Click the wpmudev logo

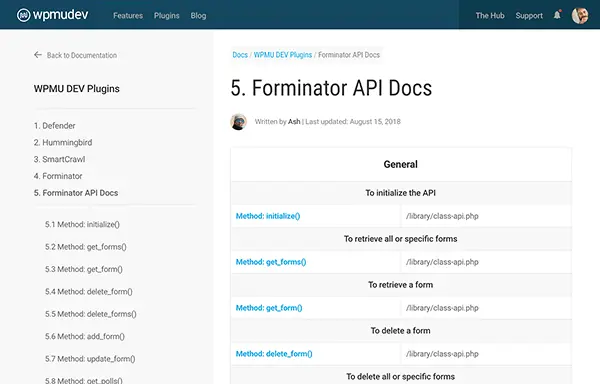tap(52, 15)
